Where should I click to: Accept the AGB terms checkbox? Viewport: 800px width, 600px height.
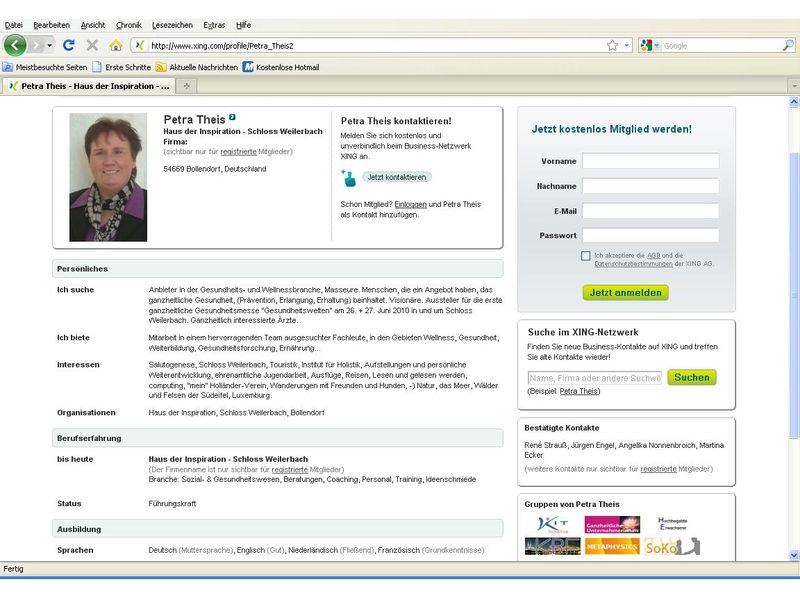[x=586, y=256]
